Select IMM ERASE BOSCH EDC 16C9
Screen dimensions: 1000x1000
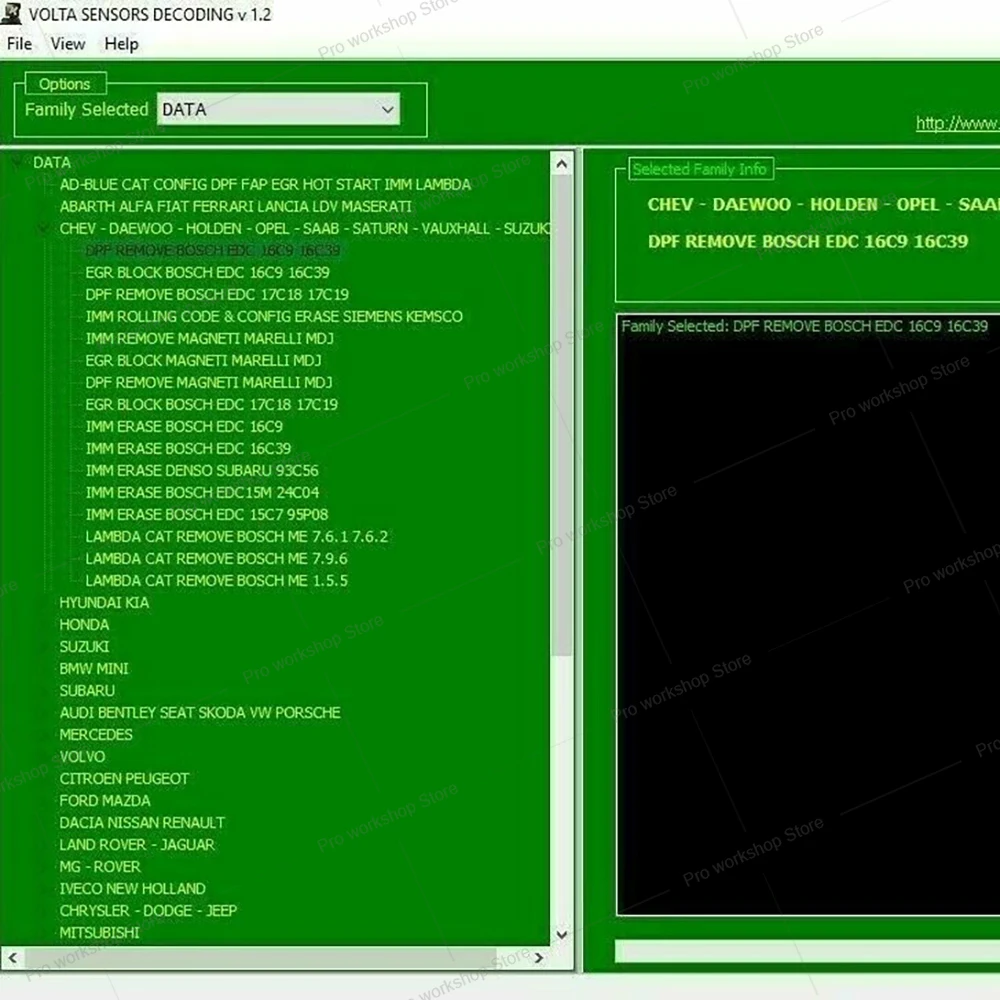(x=184, y=427)
